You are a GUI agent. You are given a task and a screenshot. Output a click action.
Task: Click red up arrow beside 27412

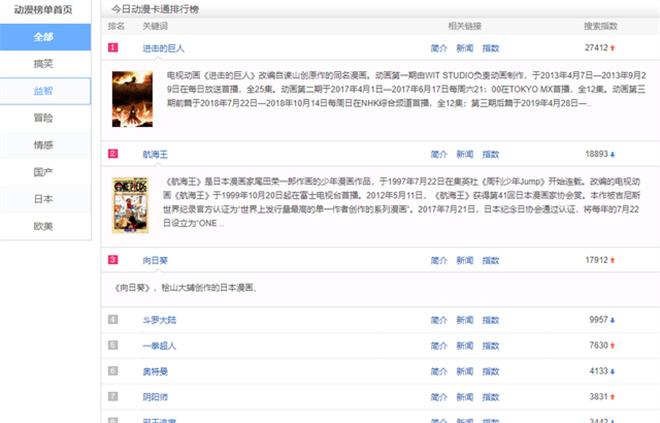612,48
